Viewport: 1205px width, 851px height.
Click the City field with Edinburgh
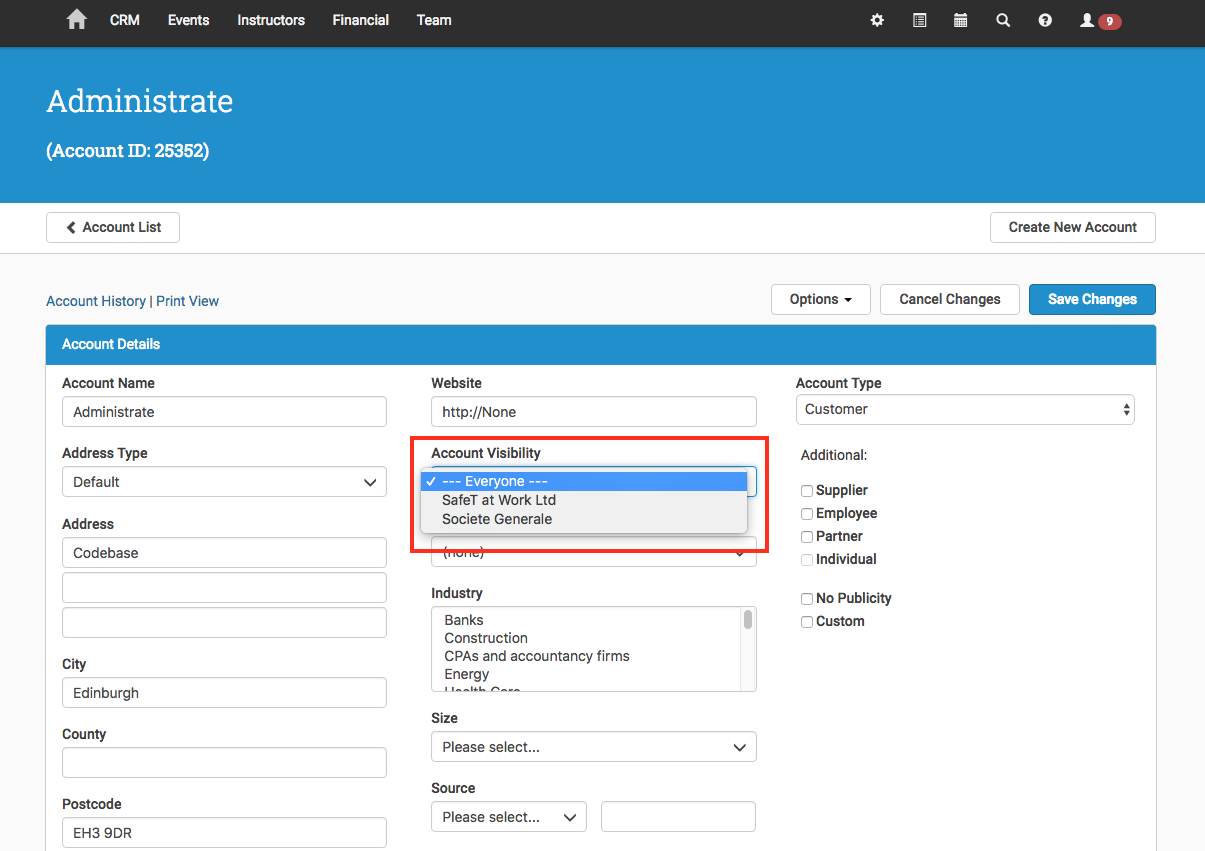(x=224, y=693)
